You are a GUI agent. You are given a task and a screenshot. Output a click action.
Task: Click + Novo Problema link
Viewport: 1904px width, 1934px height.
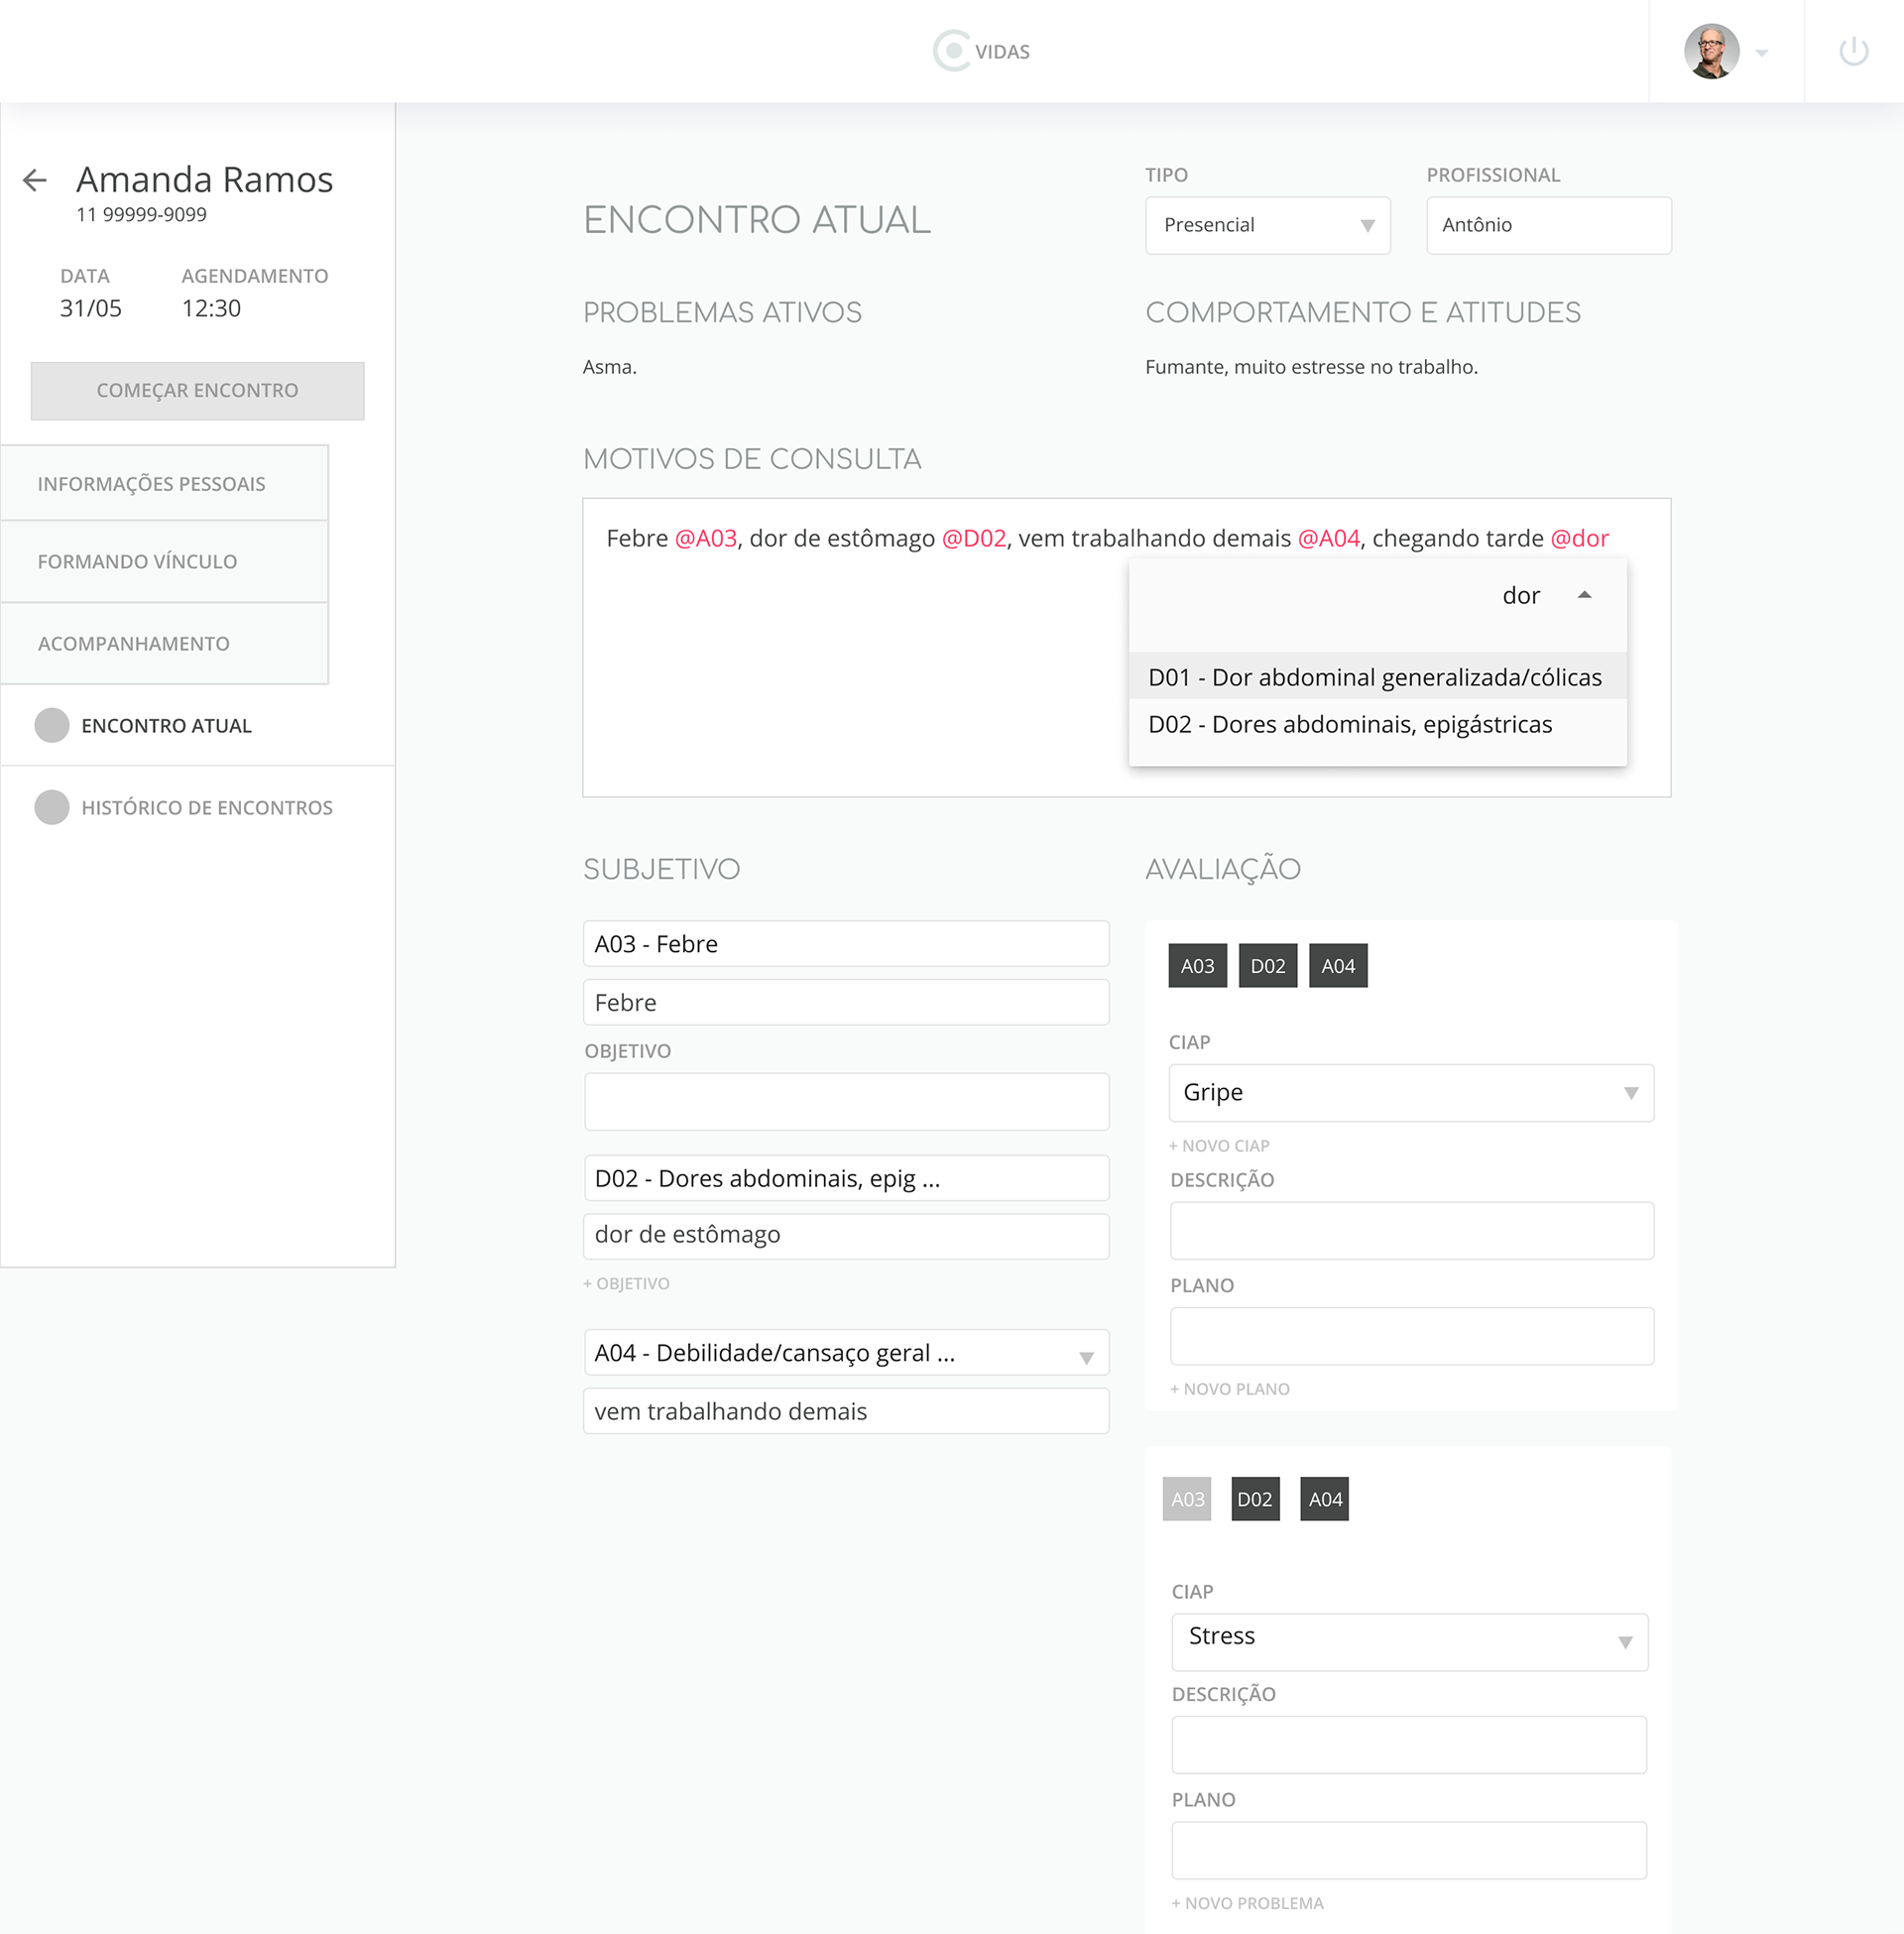1247,1904
